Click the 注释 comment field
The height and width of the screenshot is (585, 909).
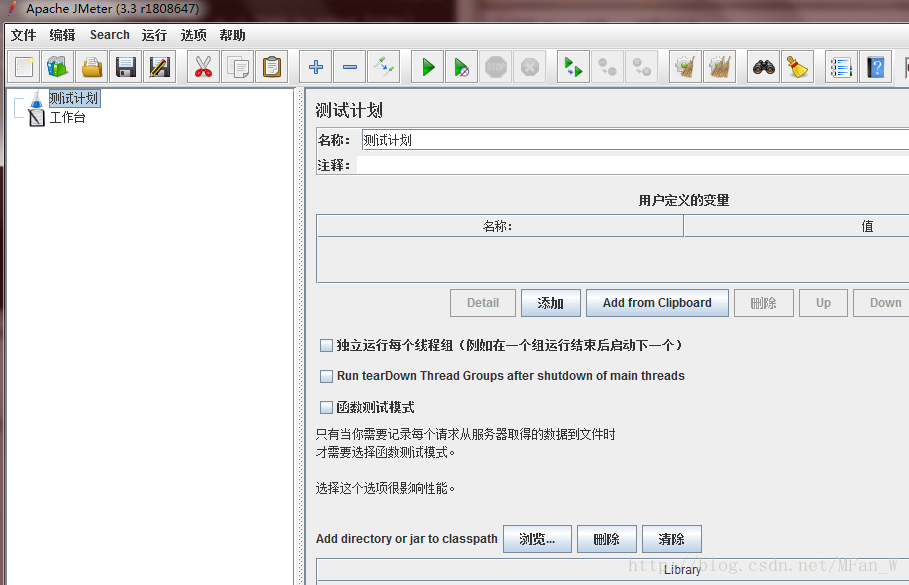coord(633,165)
